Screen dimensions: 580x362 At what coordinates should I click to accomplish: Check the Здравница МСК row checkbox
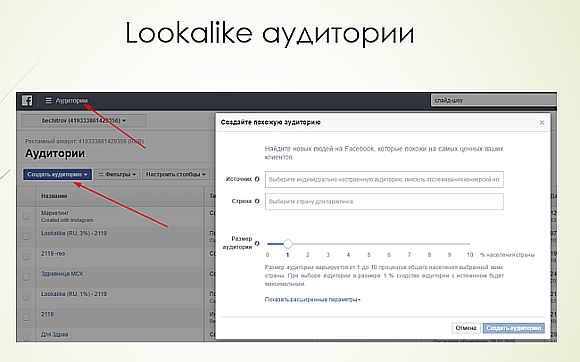point(26,277)
